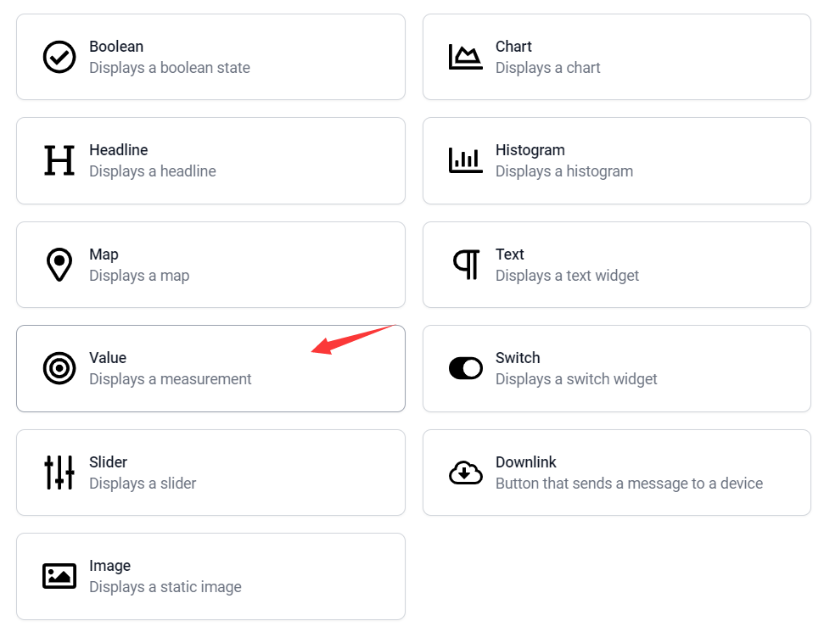Choose the Chart widget title
This screenshot has width=824, height=632.
tap(513, 46)
